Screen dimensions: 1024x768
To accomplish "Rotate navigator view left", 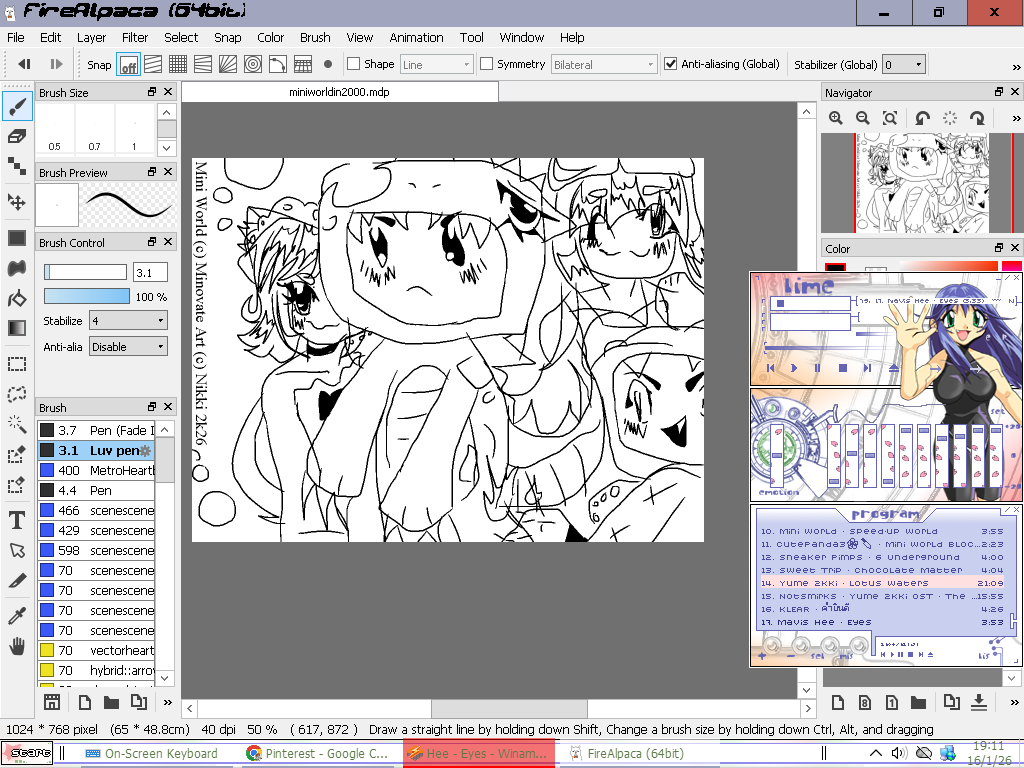I will click(923, 118).
